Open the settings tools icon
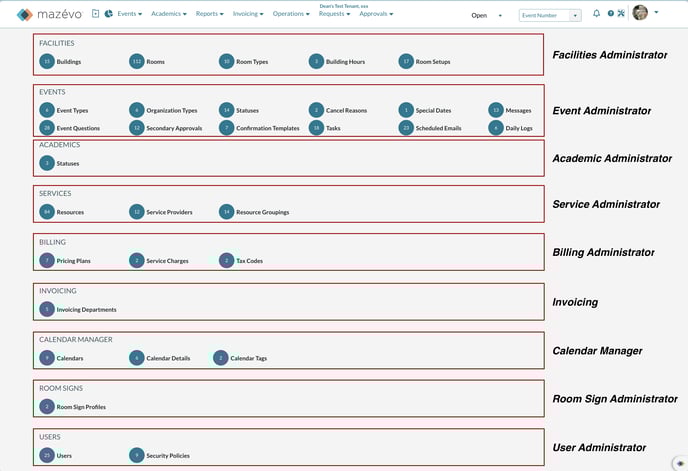The height and width of the screenshot is (471, 688). click(x=621, y=13)
